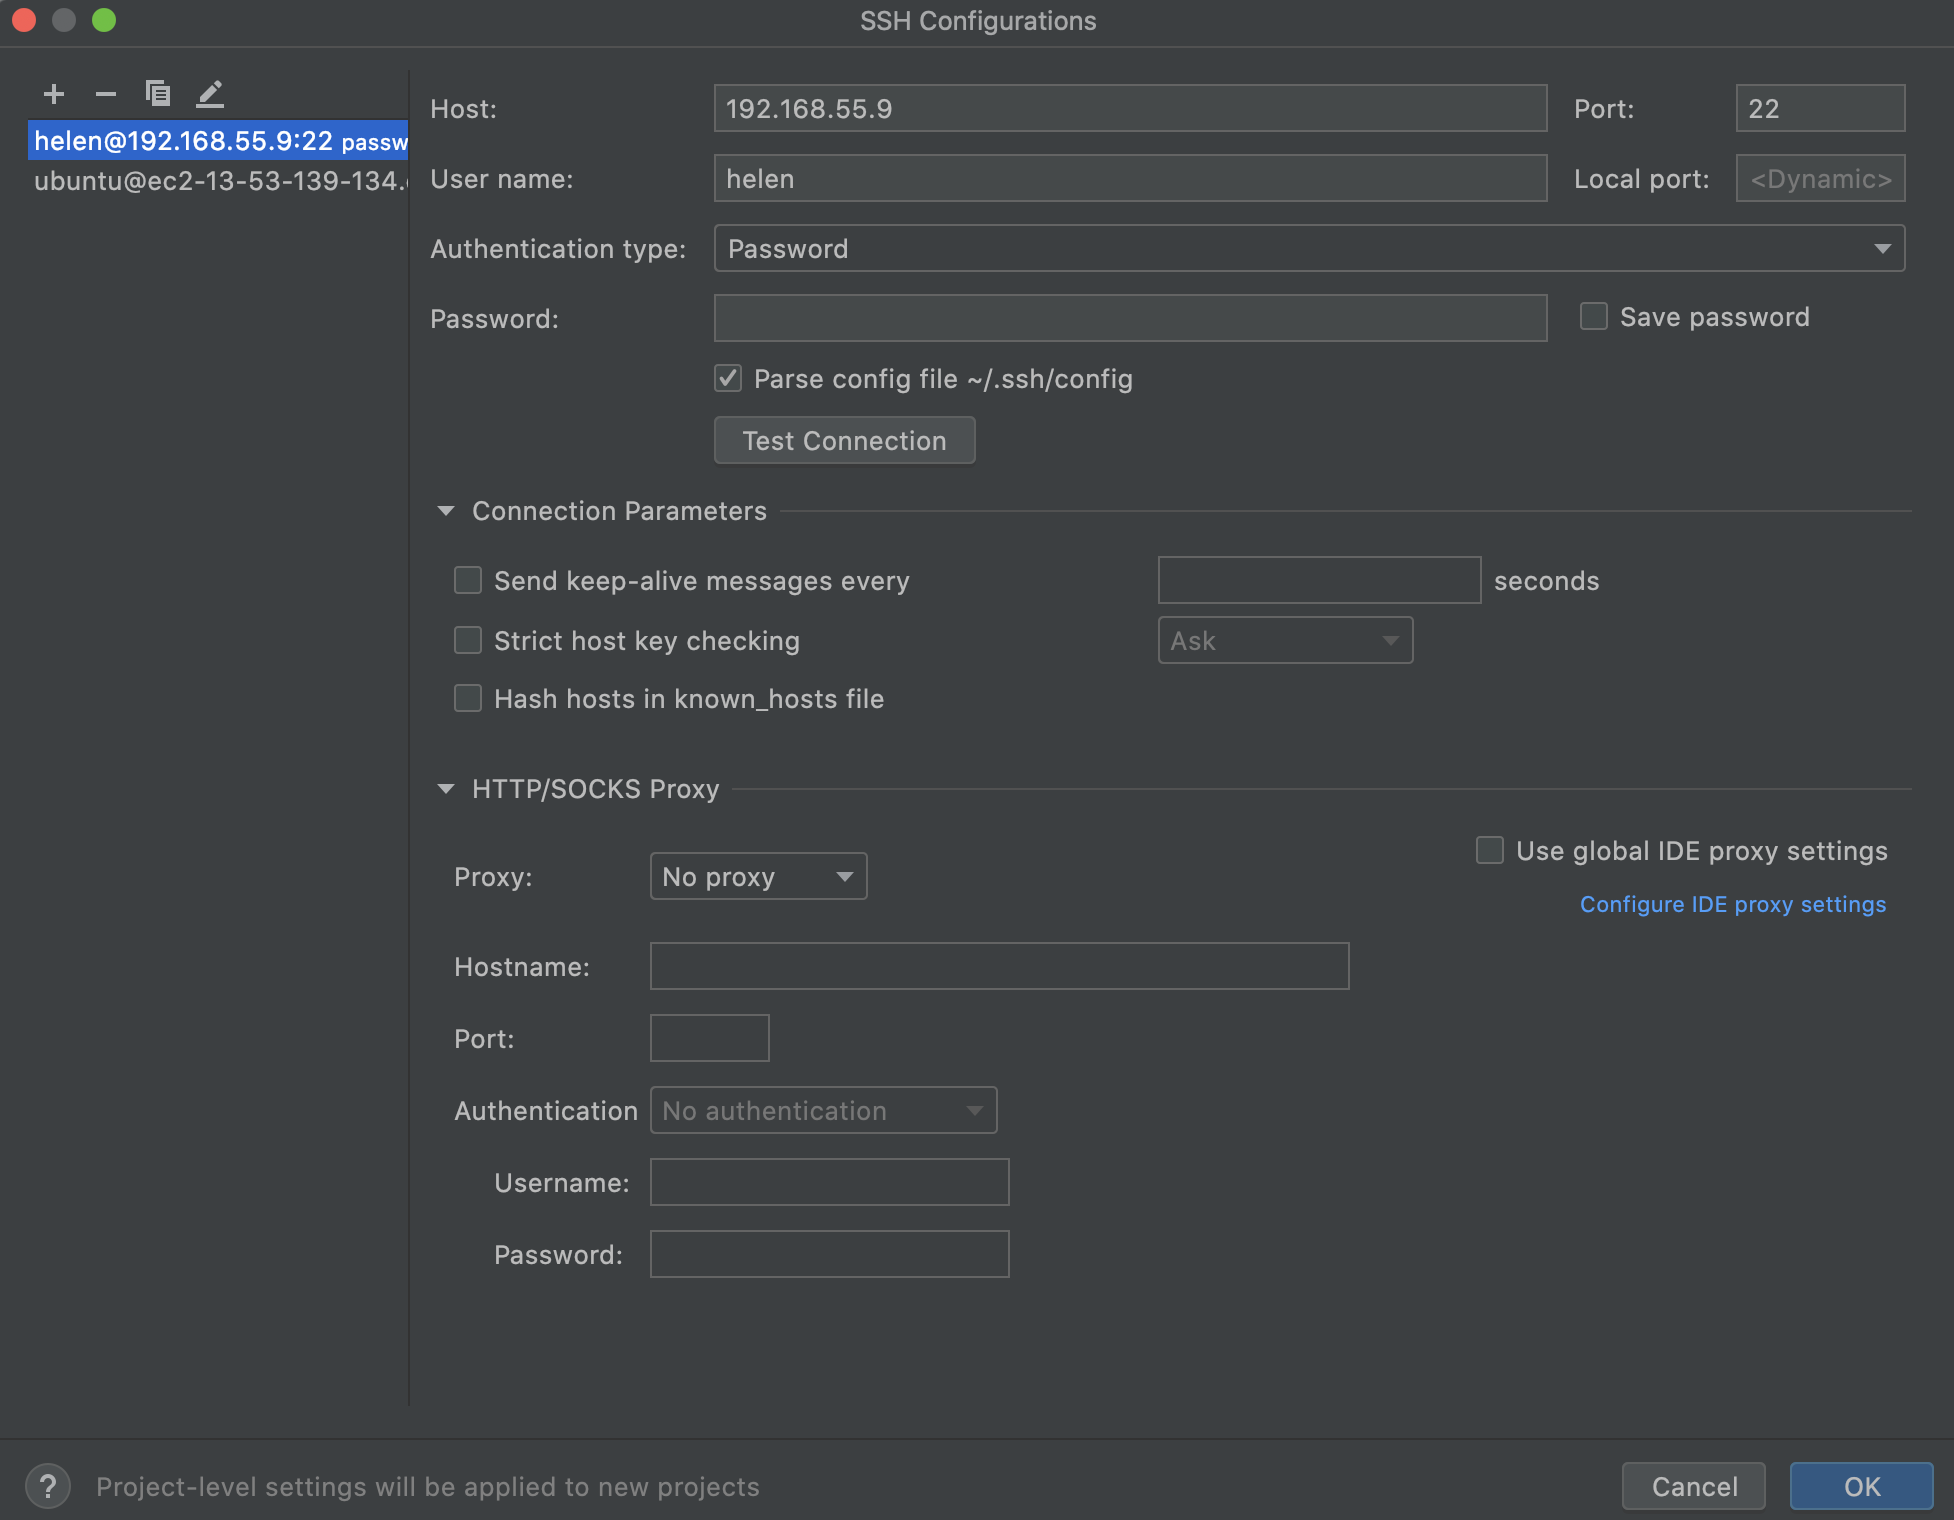Collapse the Connection Parameters section
The image size is (1954, 1520).
coord(446,511)
